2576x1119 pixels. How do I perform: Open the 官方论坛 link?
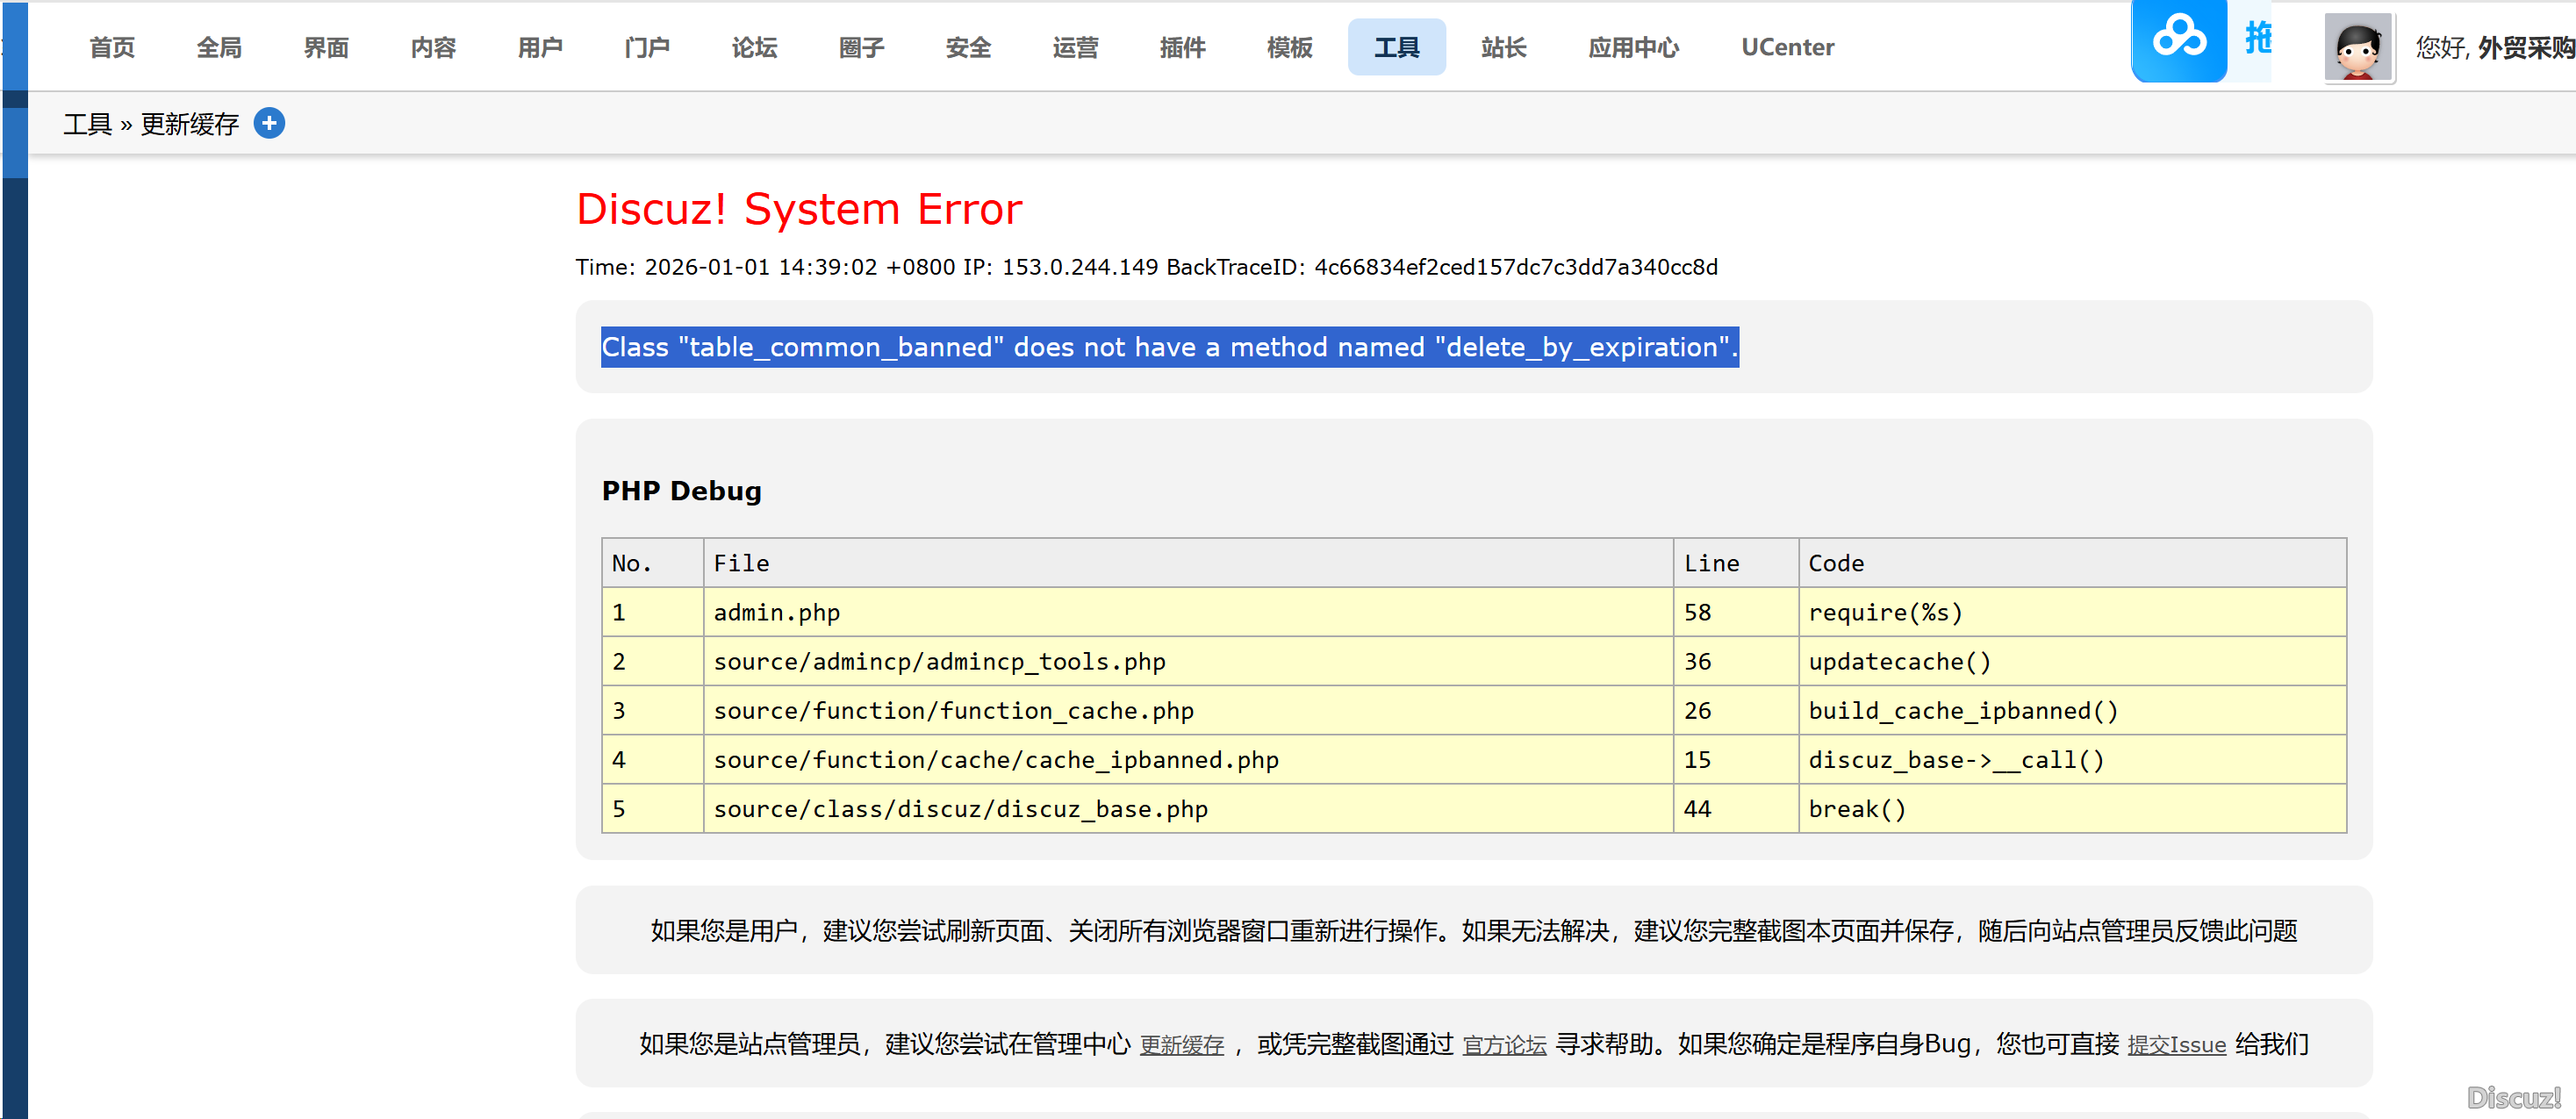tap(1504, 1045)
